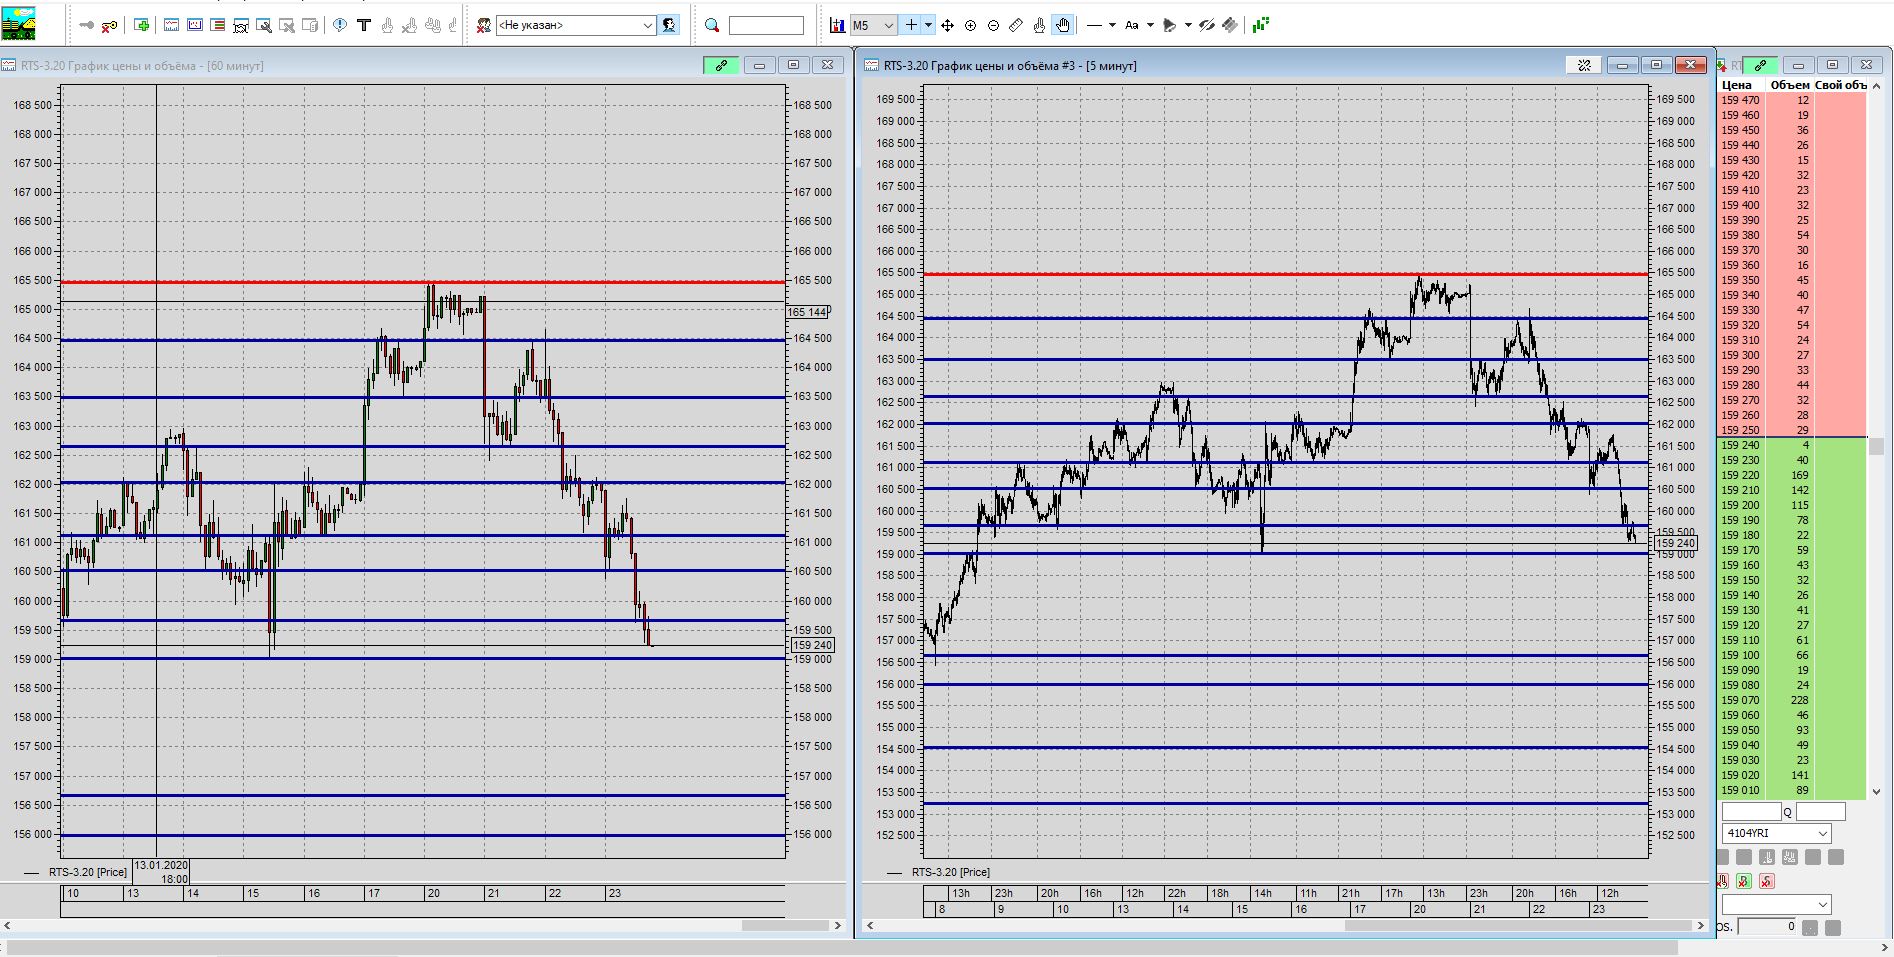Click the person icon right of client dropdown

coord(669,25)
